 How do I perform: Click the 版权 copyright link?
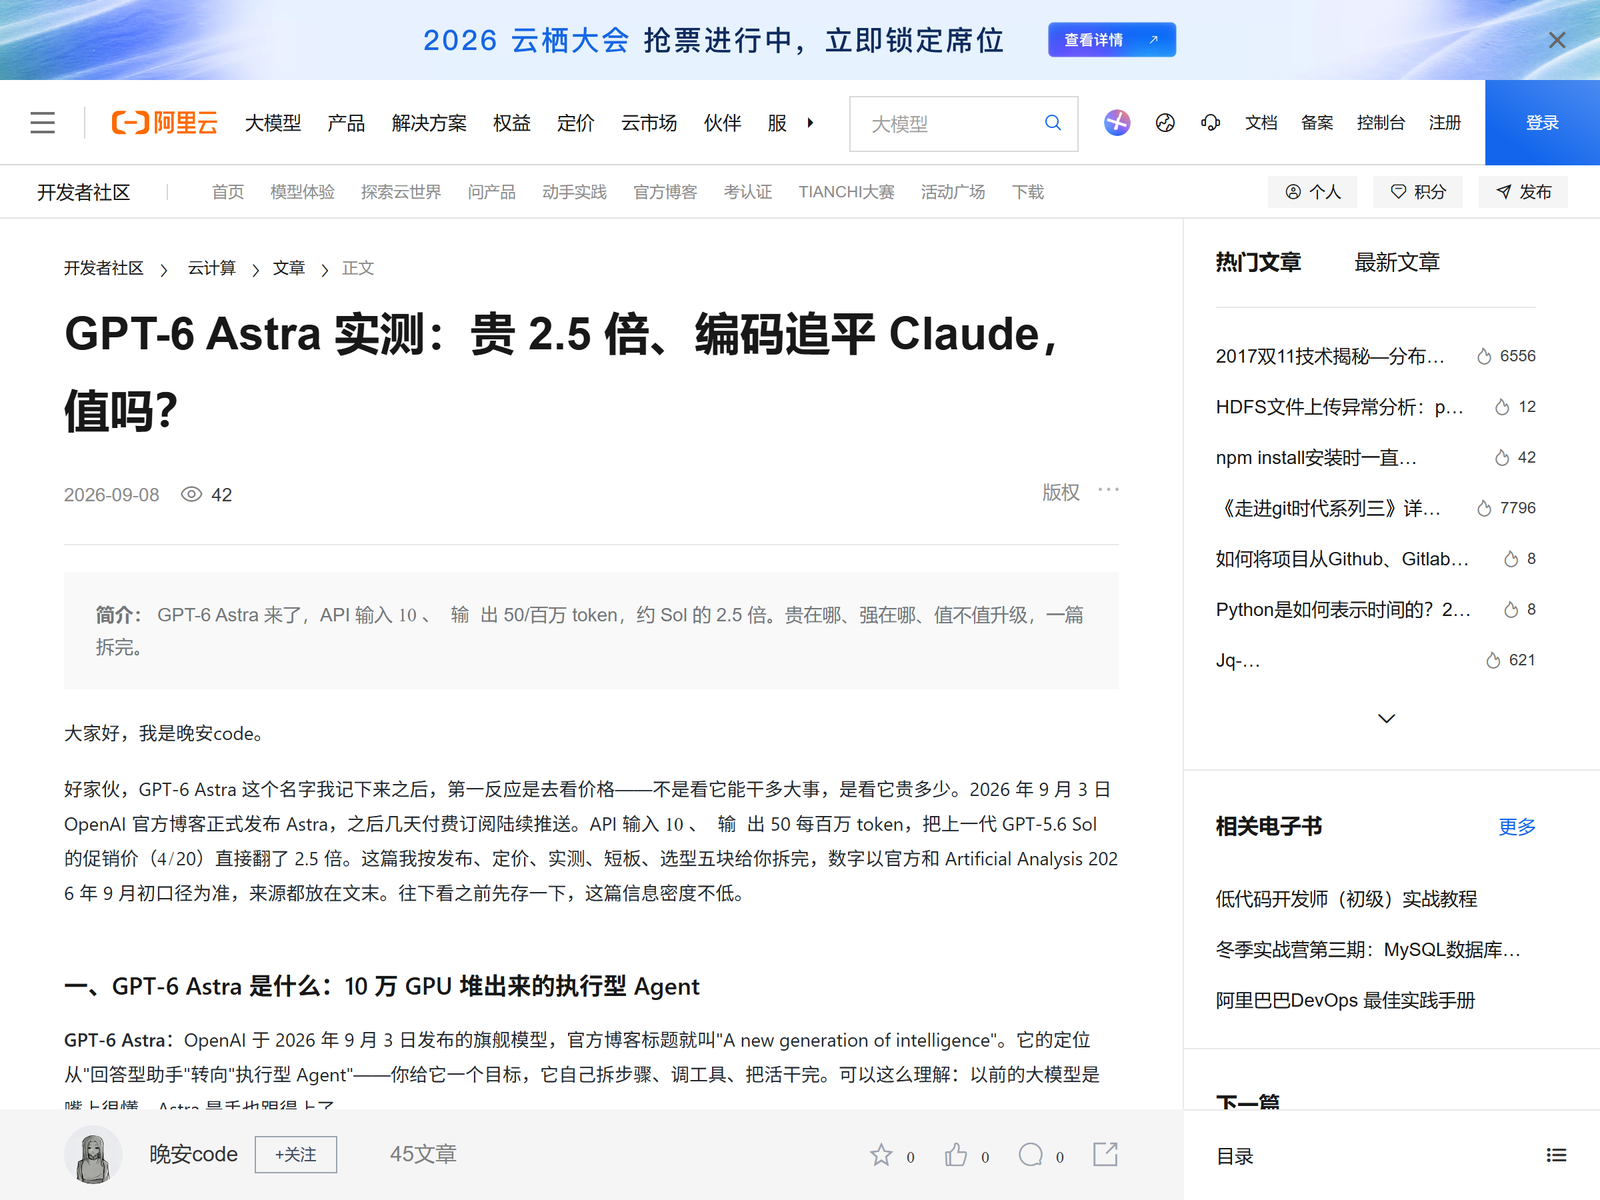[1061, 492]
